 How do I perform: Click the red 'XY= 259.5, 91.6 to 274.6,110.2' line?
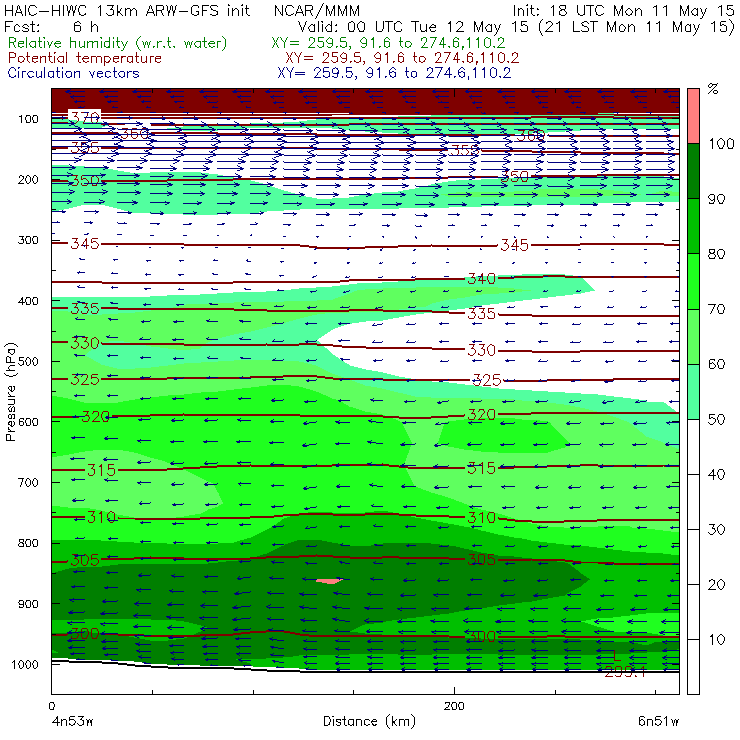tap(402, 58)
